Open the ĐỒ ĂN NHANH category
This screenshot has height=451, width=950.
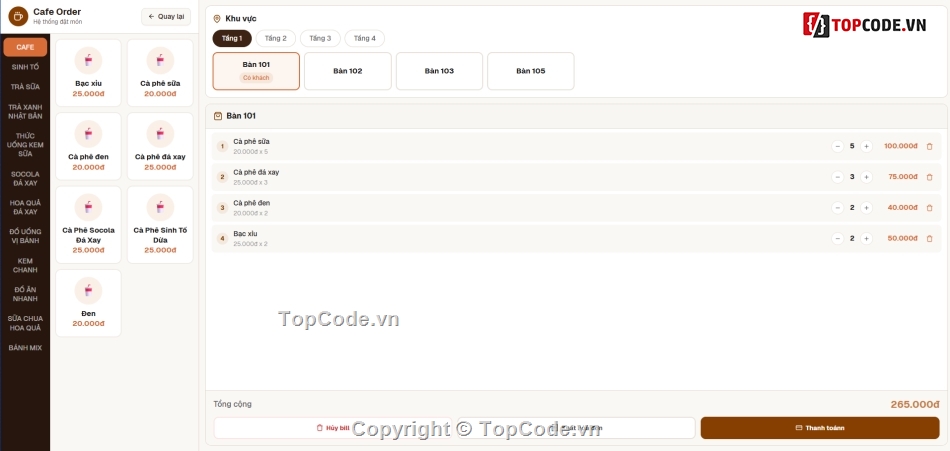pos(25,295)
